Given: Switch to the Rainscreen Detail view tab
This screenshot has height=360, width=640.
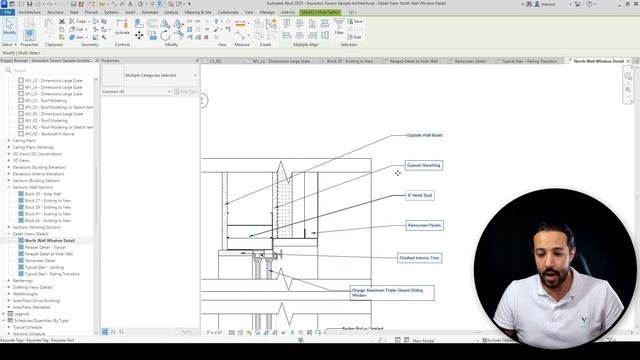Looking at the screenshot, I should tap(469, 61).
